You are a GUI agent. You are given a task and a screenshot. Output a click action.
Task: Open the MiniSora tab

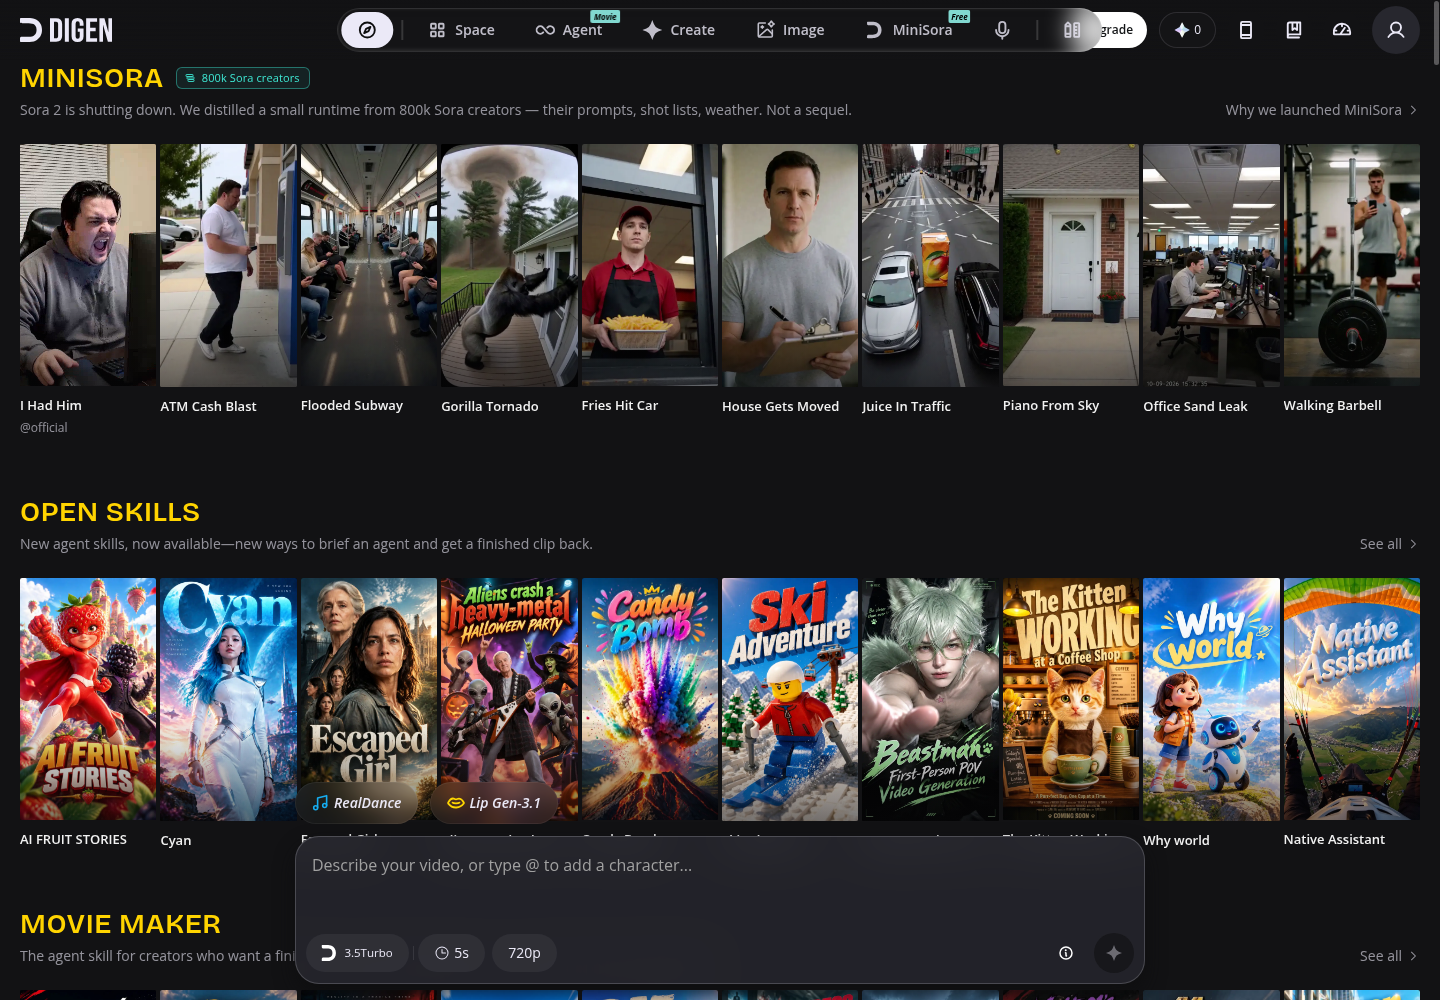(908, 30)
